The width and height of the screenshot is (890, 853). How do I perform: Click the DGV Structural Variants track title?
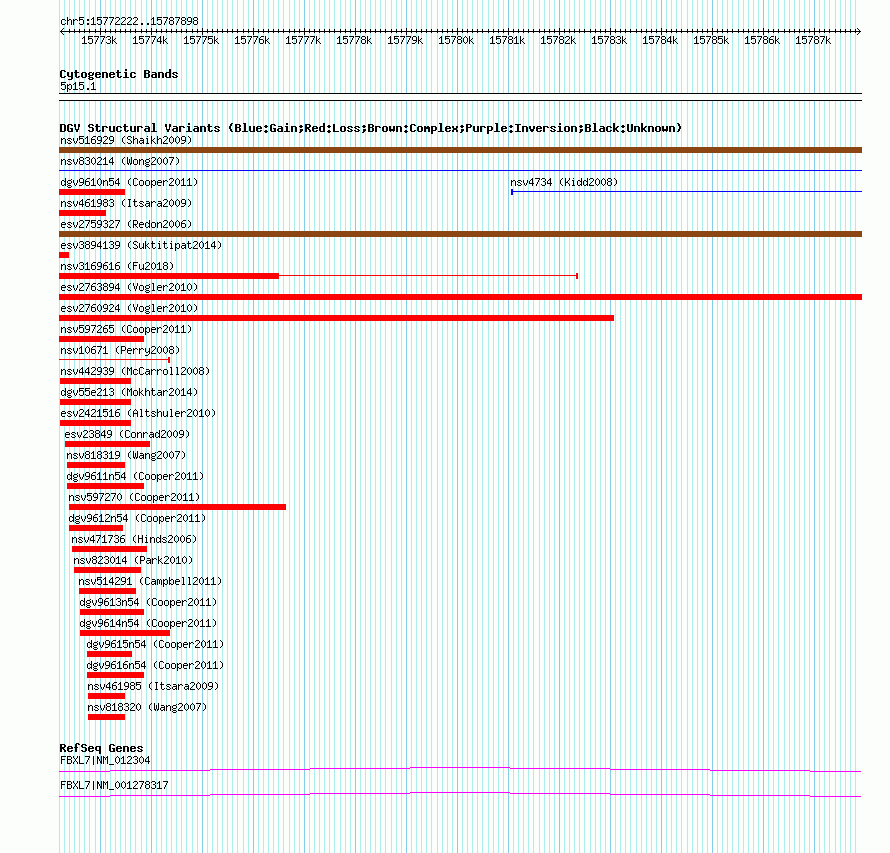[x=371, y=128]
